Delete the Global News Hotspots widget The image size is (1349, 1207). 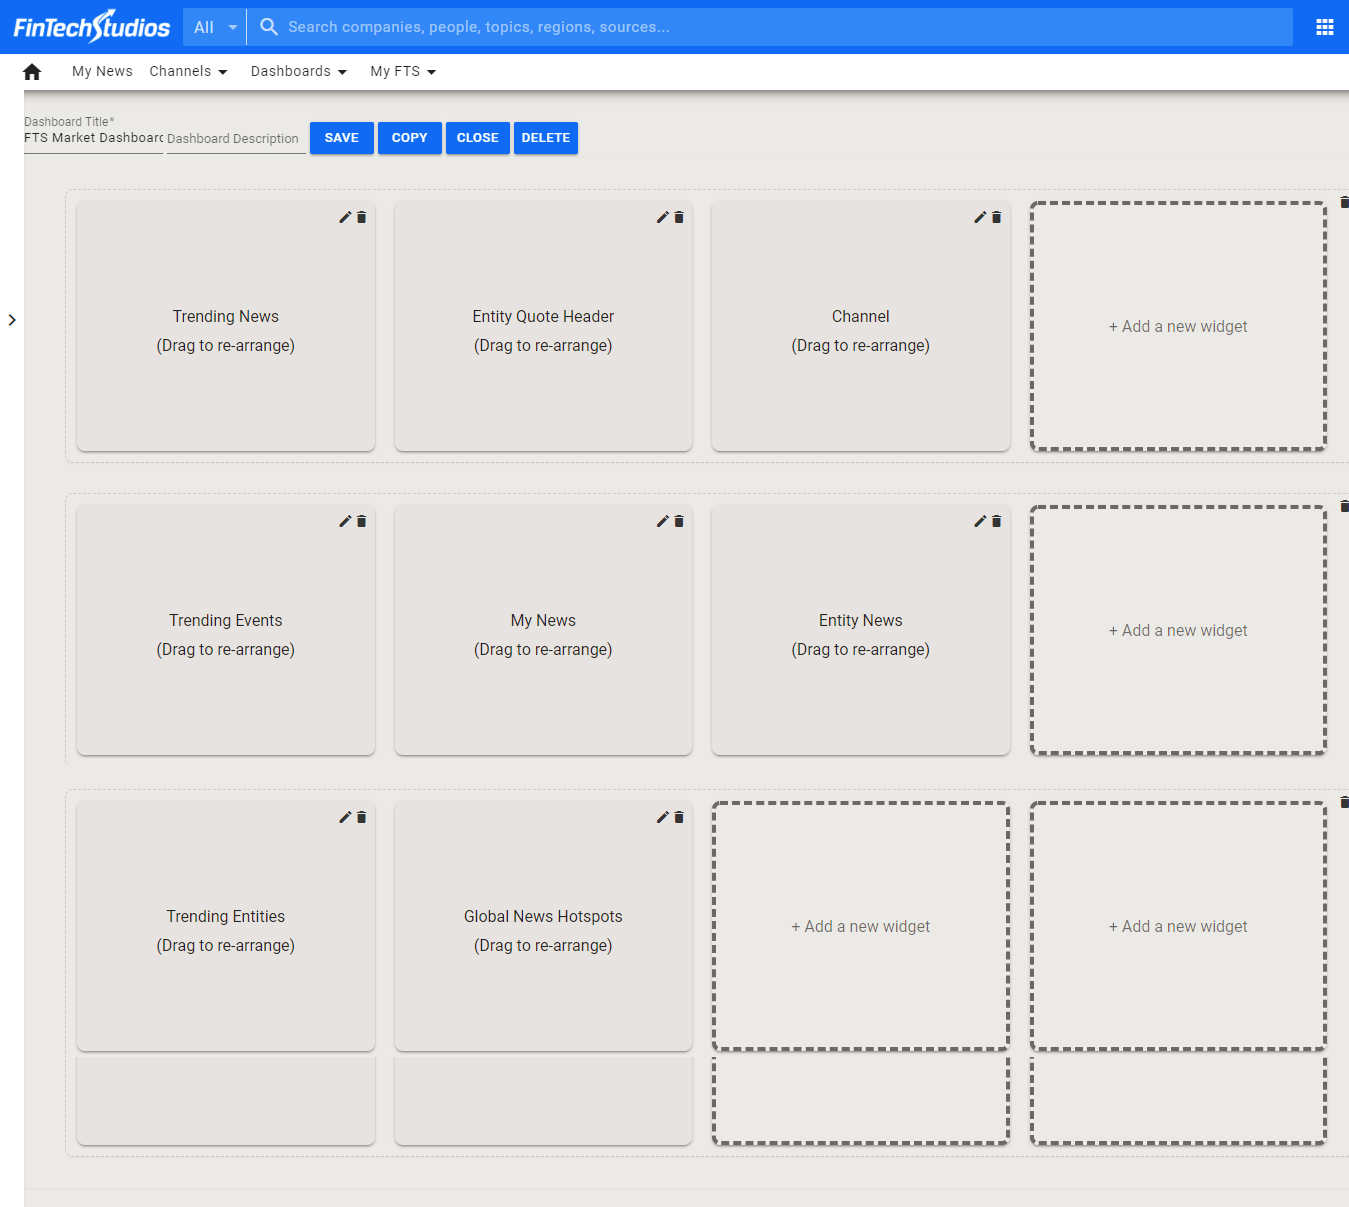(679, 817)
